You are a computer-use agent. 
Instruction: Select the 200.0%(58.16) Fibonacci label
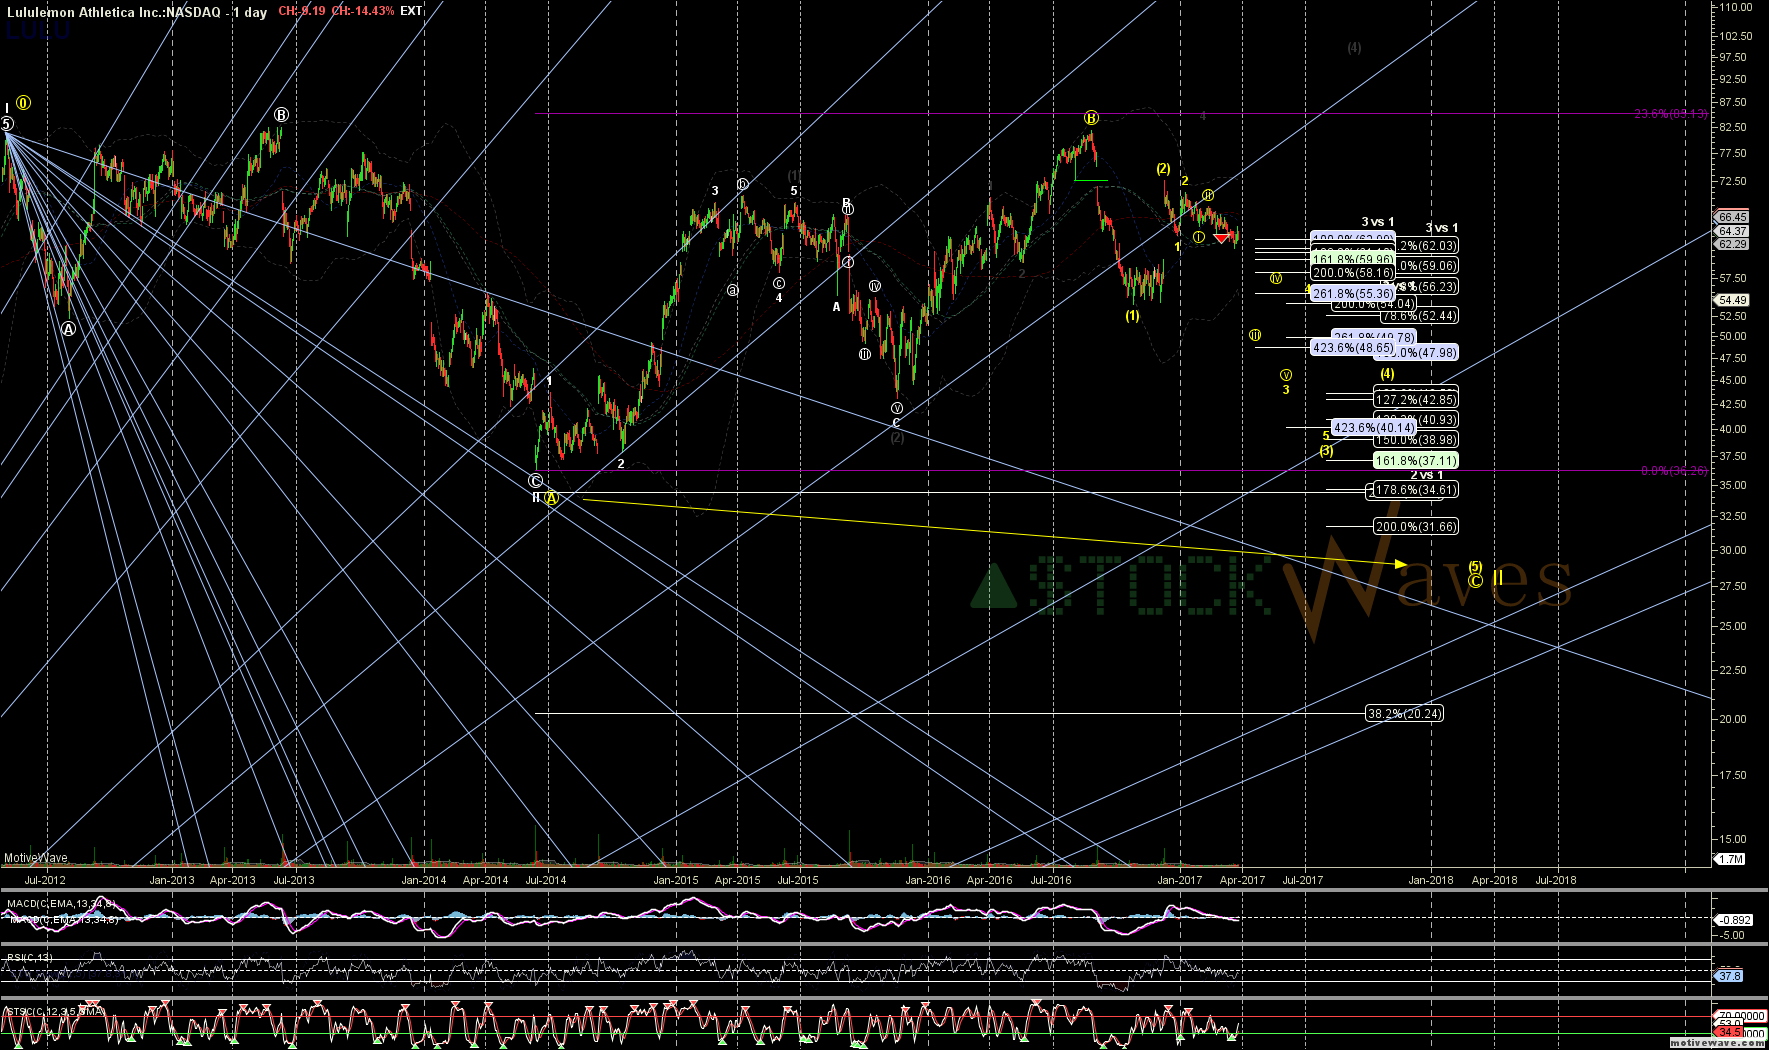(1352, 273)
